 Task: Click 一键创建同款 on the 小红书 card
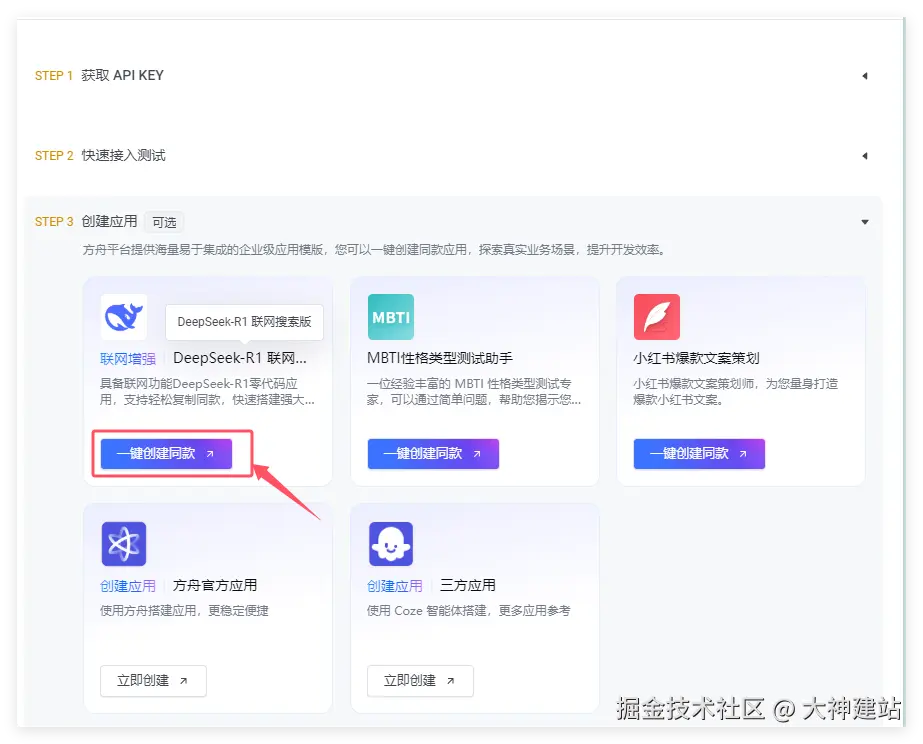click(698, 453)
